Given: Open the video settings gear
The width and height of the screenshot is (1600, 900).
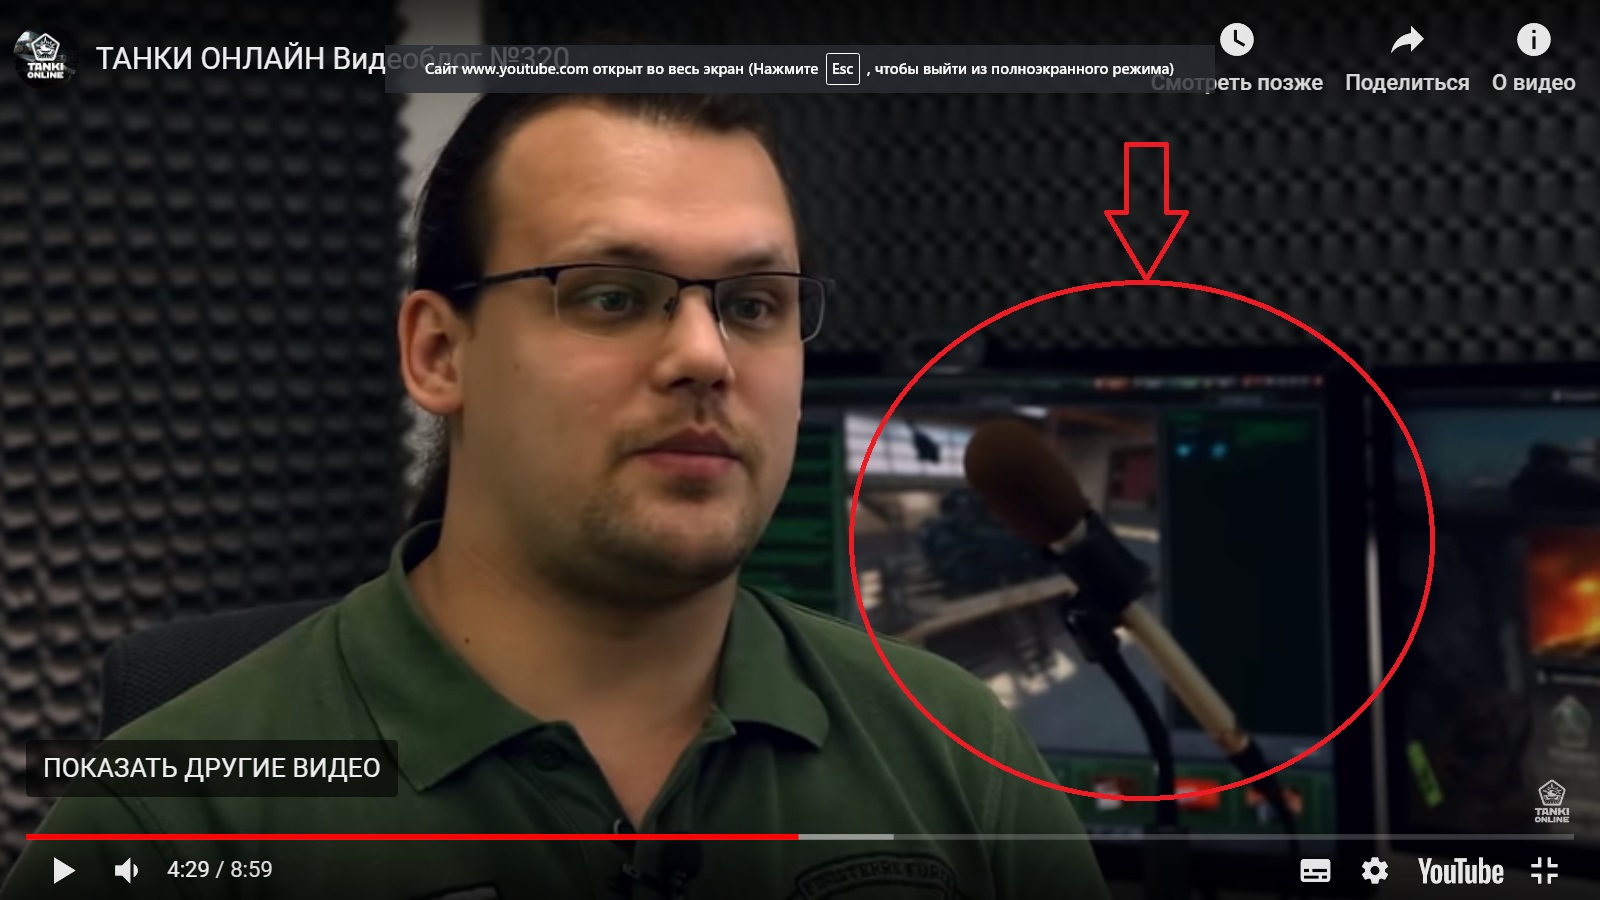Looking at the screenshot, I should 1375,870.
